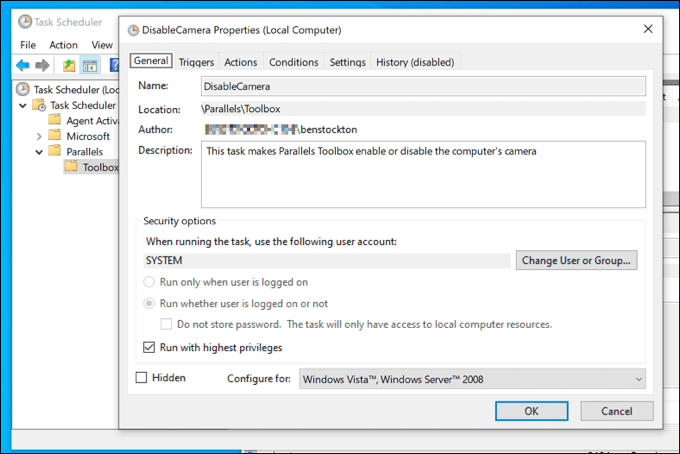This screenshot has height=454, width=680.
Task: Check the Hidden checkbox
Action: tap(141, 378)
